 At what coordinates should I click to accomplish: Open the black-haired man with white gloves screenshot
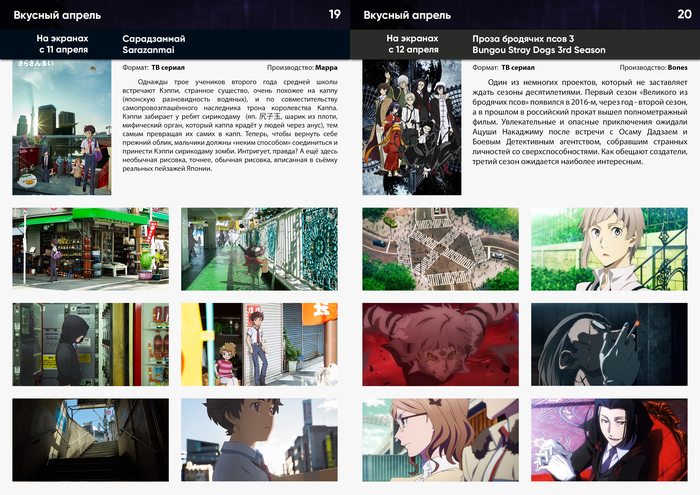click(x=609, y=440)
